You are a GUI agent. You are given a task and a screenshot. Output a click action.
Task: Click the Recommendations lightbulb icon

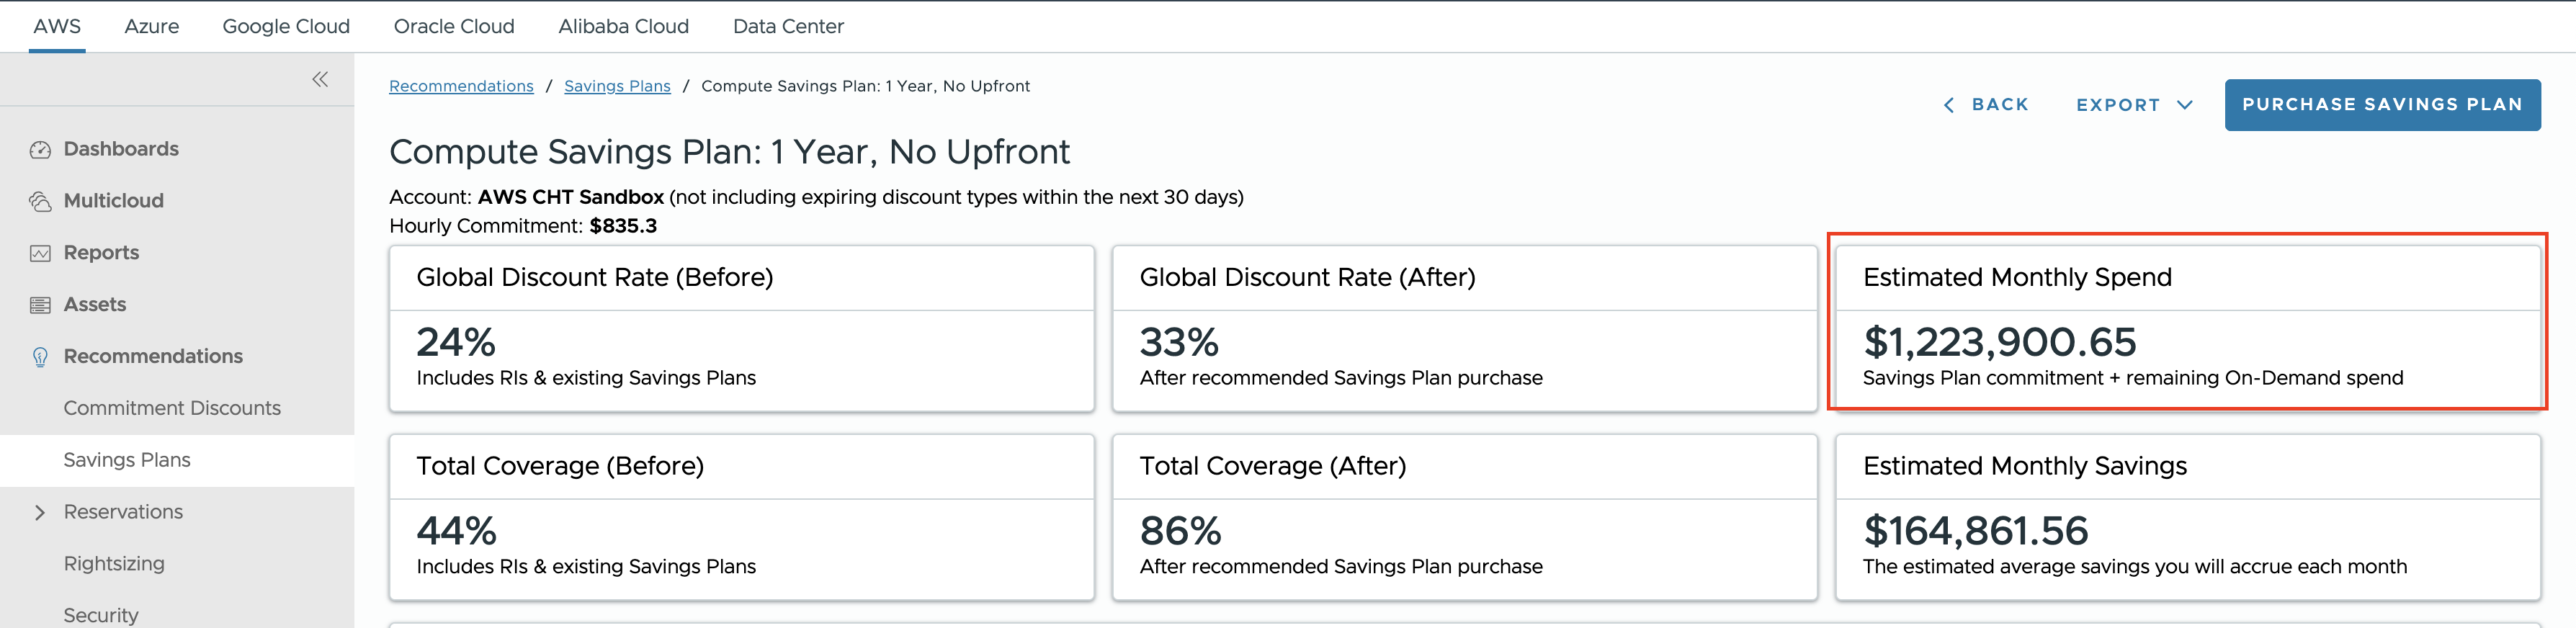tap(40, 357)
